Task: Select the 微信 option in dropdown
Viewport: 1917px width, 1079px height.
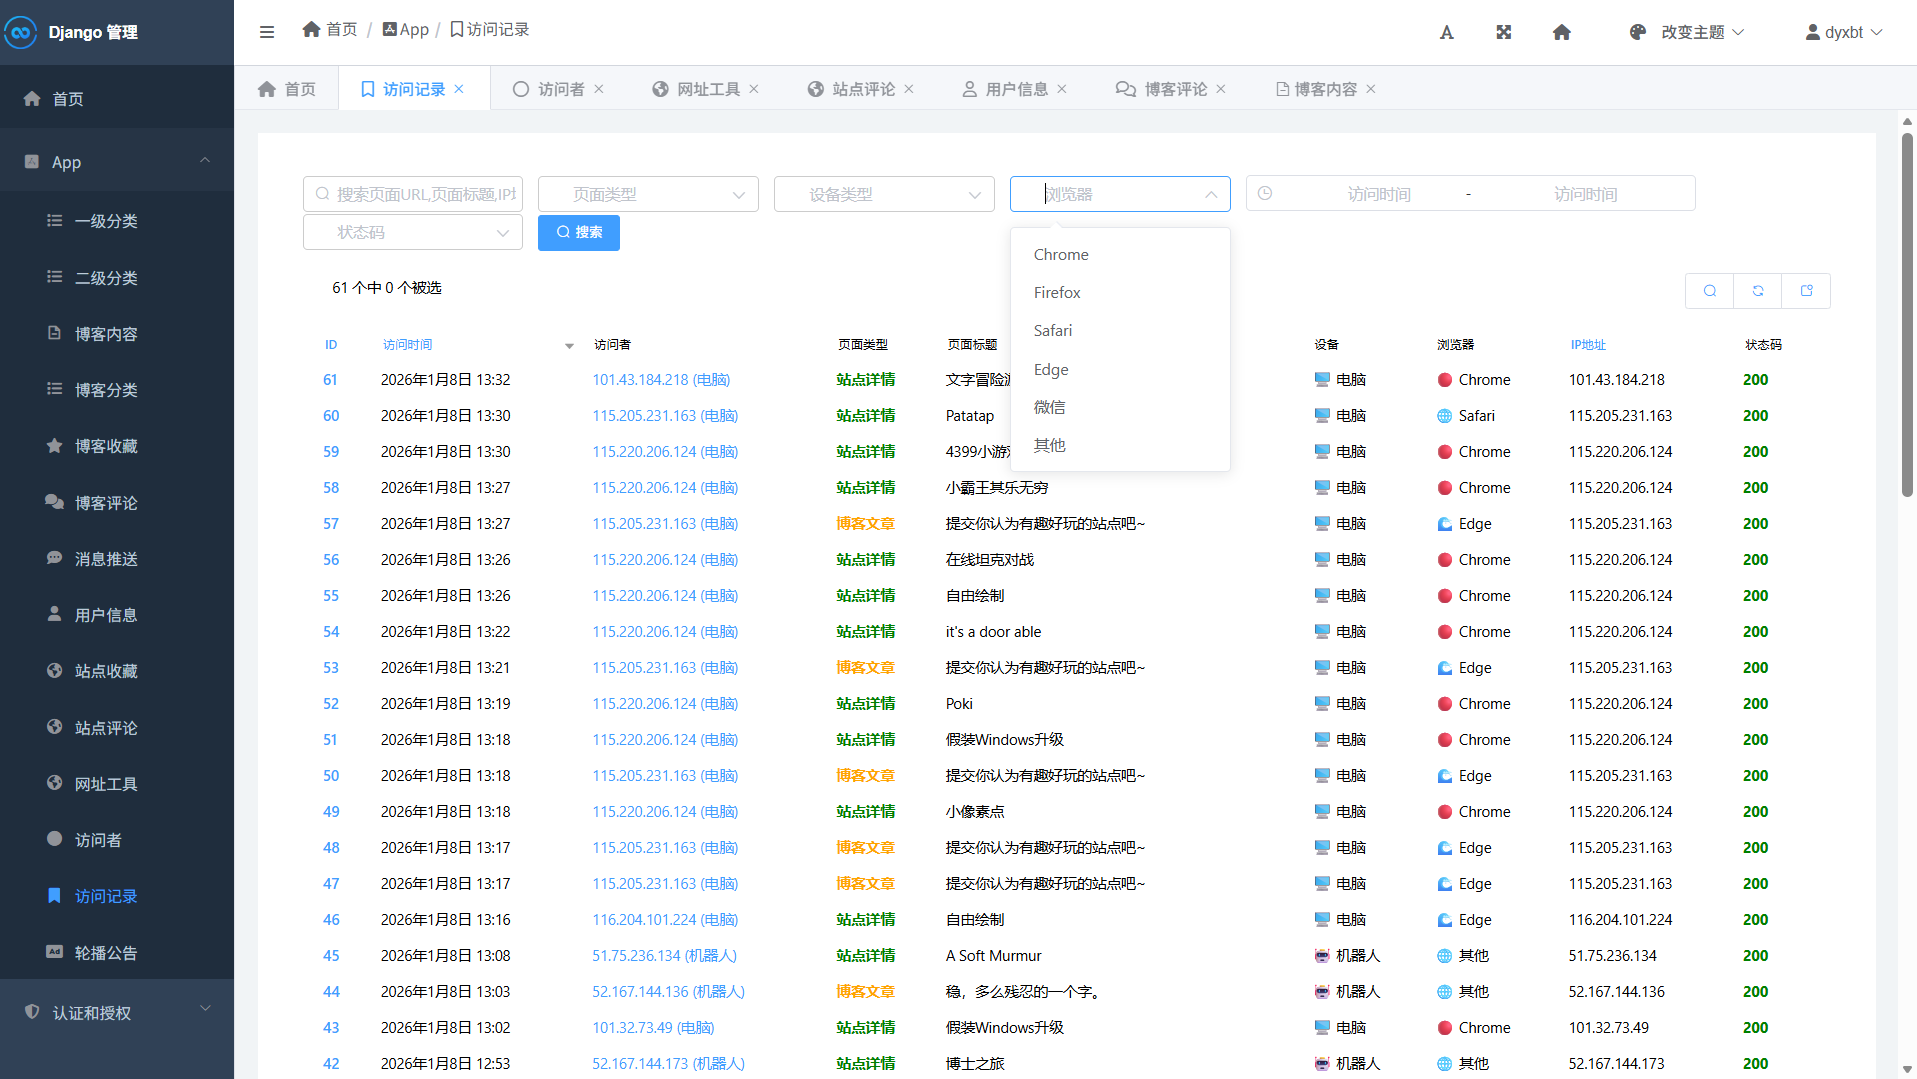Action: point(1049,407)
